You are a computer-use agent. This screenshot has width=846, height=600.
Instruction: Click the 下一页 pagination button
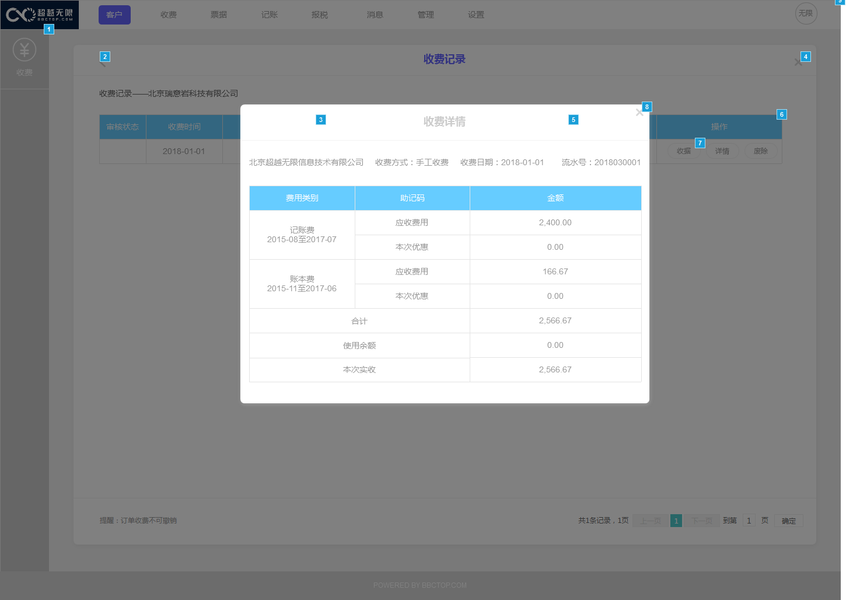tap(702, 521)
